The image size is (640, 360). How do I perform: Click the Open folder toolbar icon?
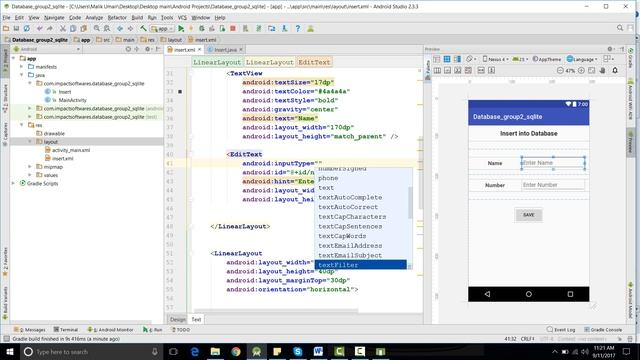[x=6, y=29]
